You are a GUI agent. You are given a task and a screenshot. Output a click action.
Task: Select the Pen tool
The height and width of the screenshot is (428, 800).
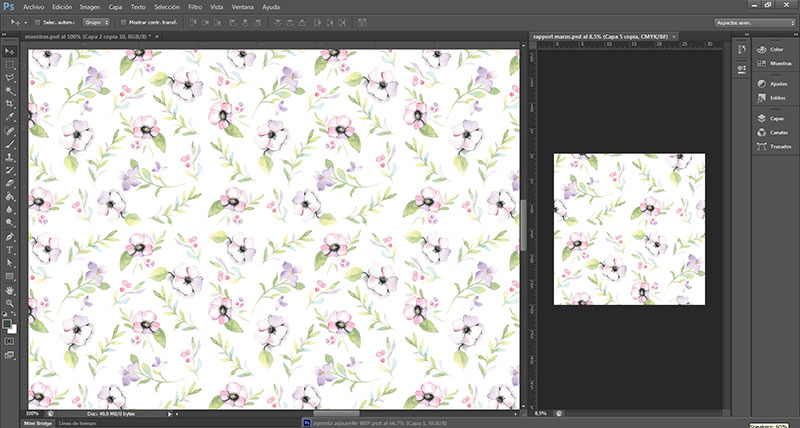pyautogui.click(x=9, y=237)
